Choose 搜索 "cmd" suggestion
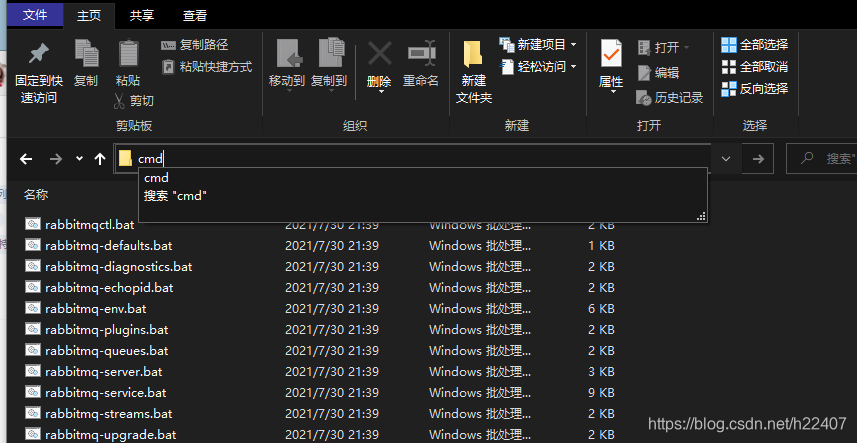Viewport: 857px width, 443px height. 176,196
